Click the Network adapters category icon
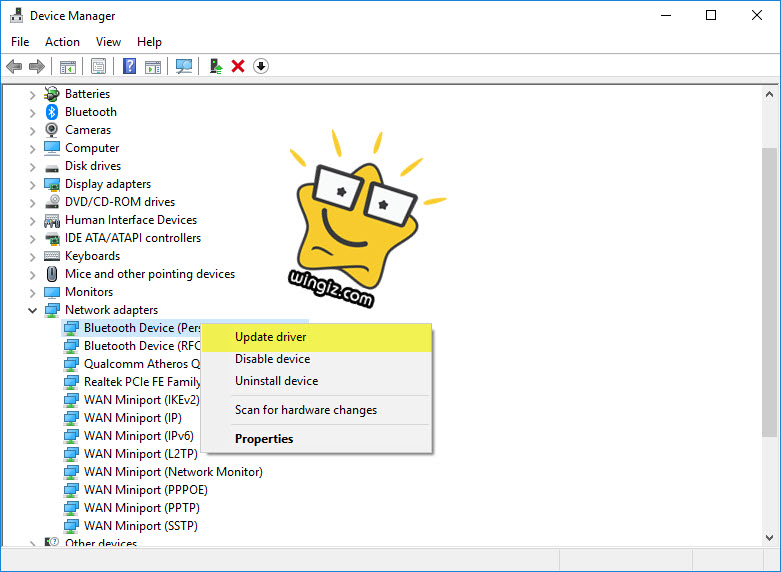 pyautogui.click(x=52, y=310)
